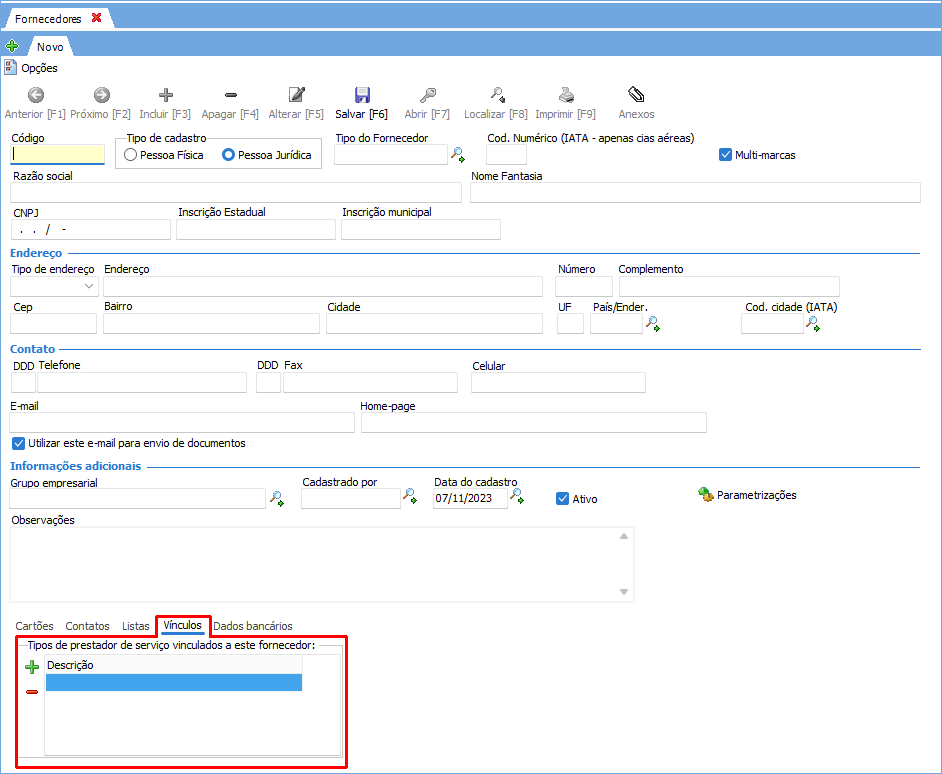Click the Imprimir [F9] printer icon

[x=566, y=95]
